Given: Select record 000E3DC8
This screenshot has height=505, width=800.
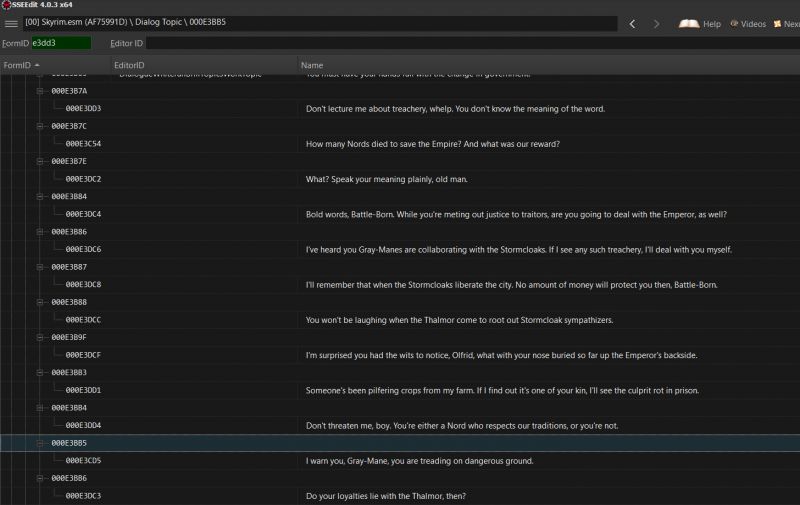Looking at the screenshot, I should pos(83,285).
